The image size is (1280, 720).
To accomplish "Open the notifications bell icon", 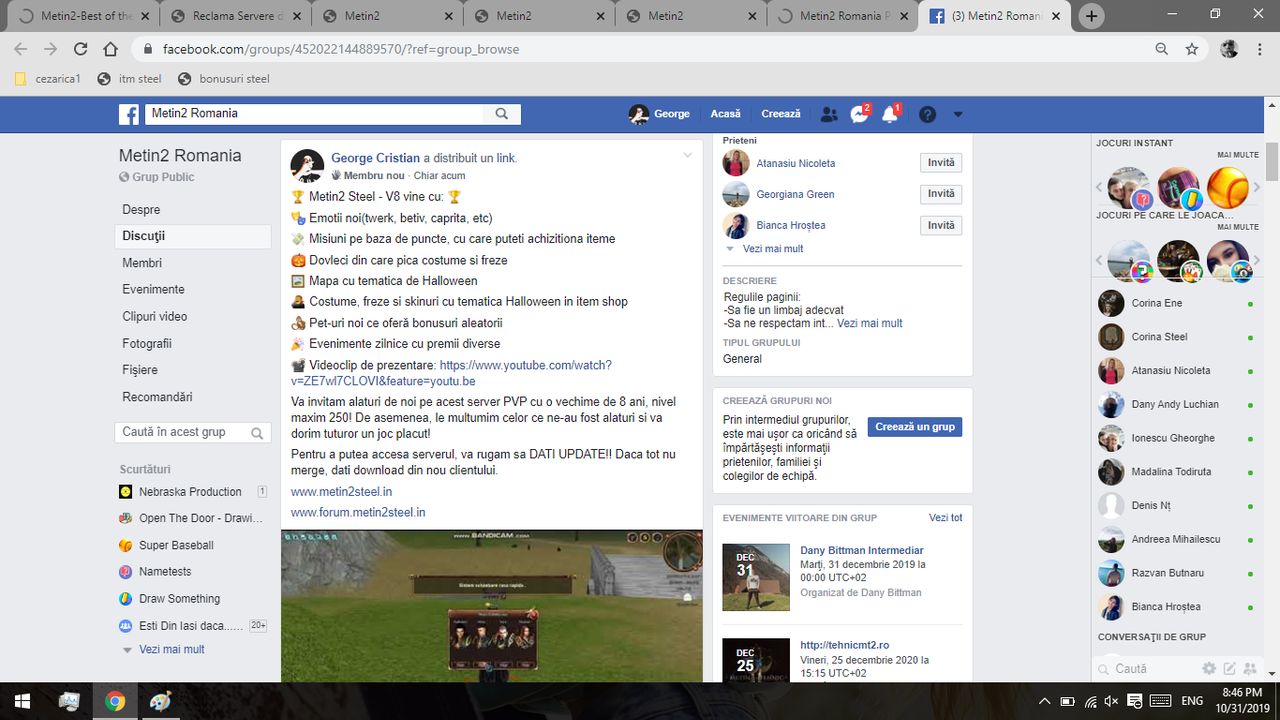I will pos(890,114).
